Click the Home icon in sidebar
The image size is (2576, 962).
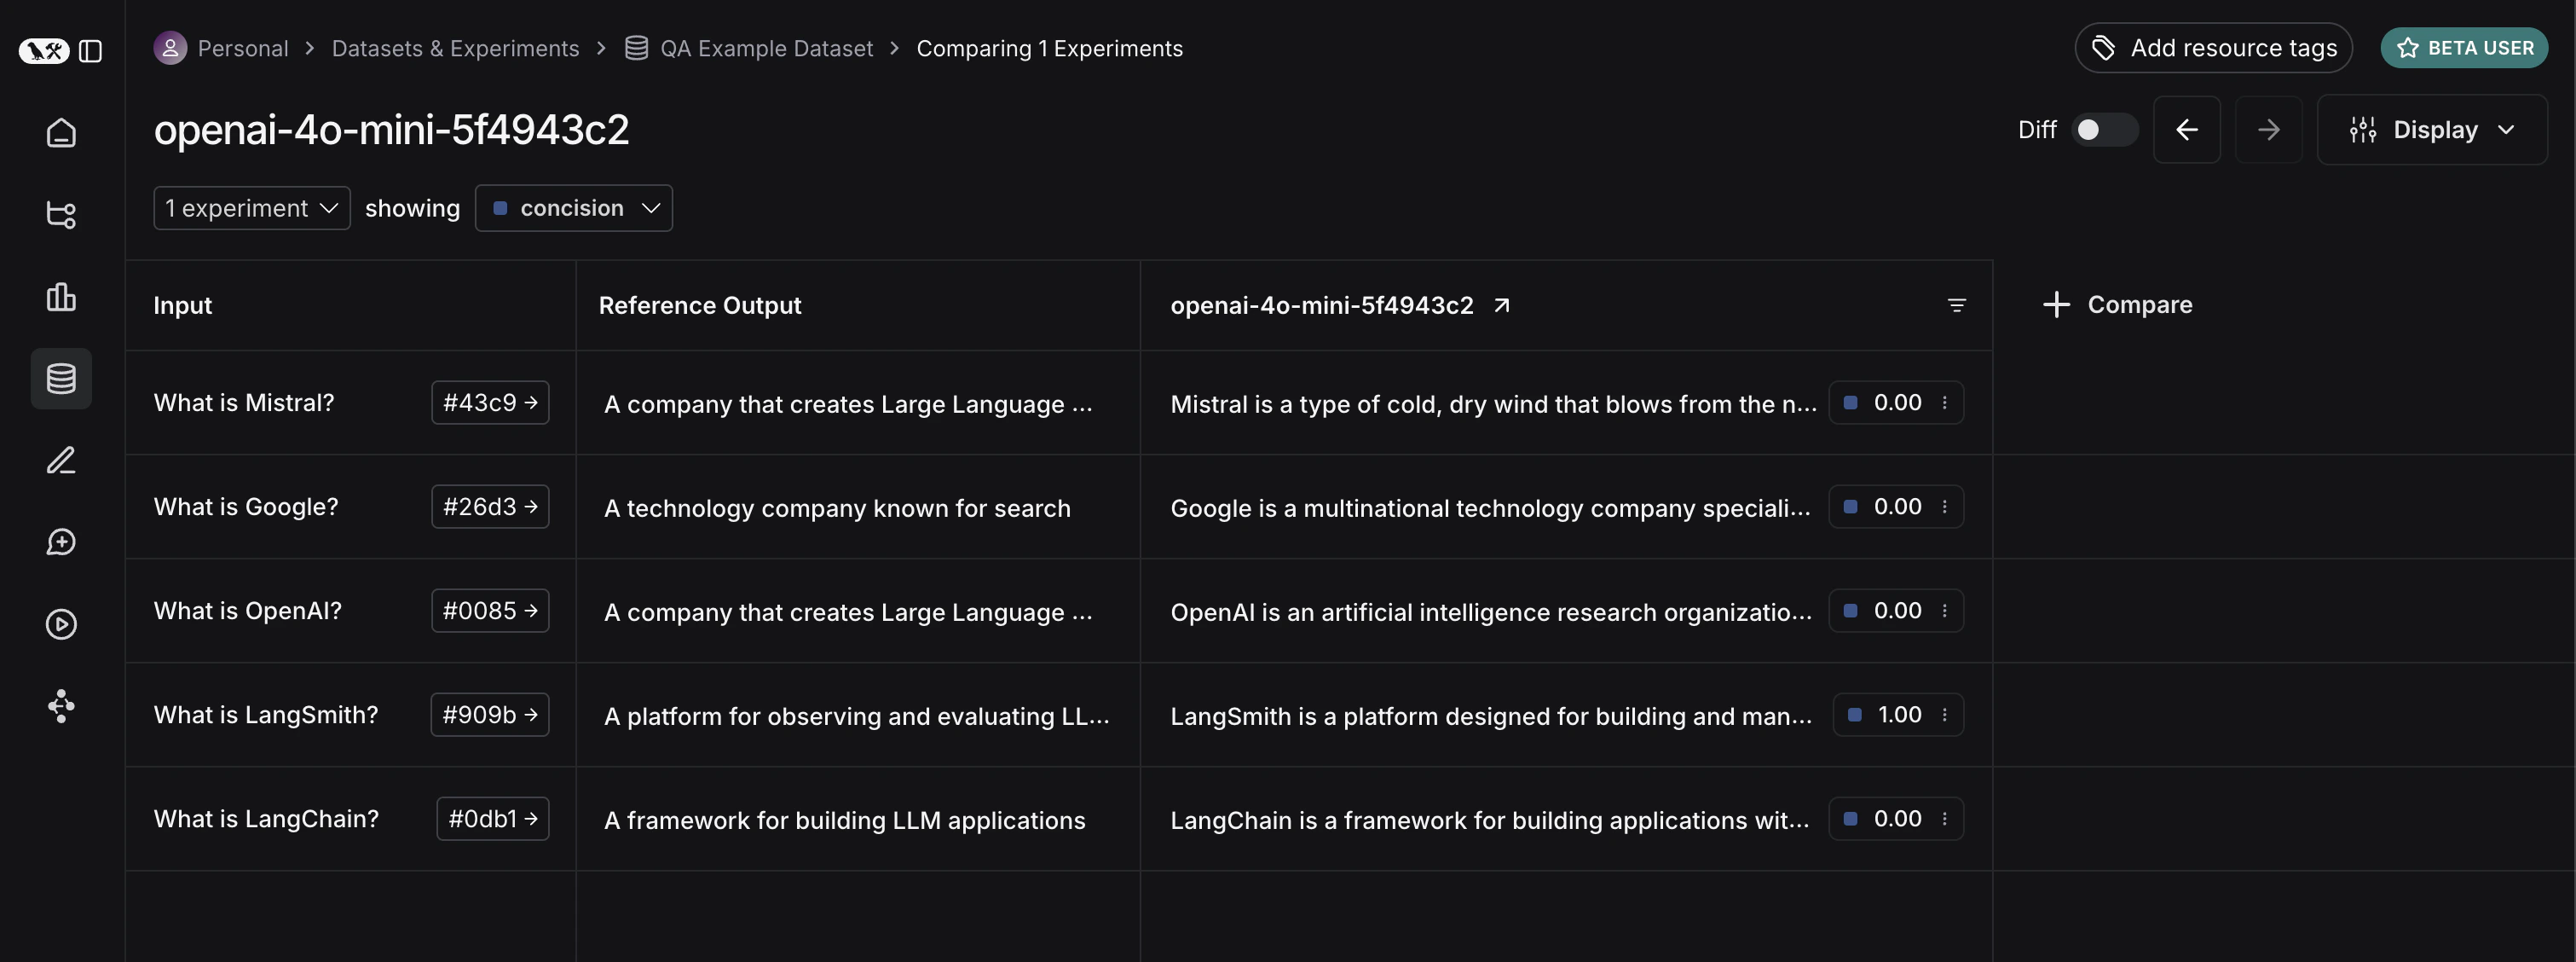click(61, 133)
